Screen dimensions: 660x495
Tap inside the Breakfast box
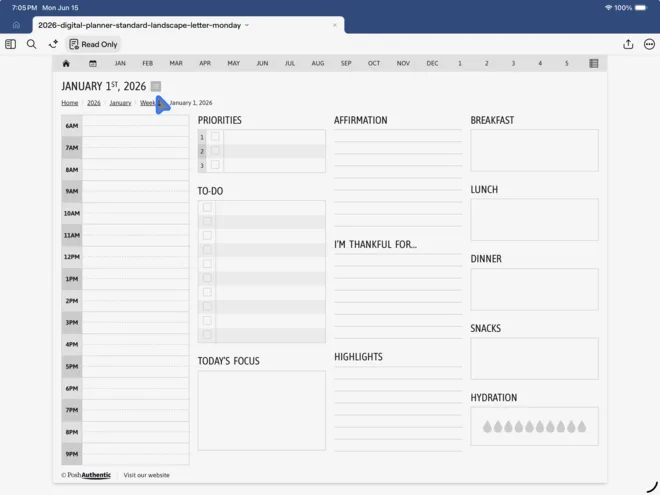[534, 150]
